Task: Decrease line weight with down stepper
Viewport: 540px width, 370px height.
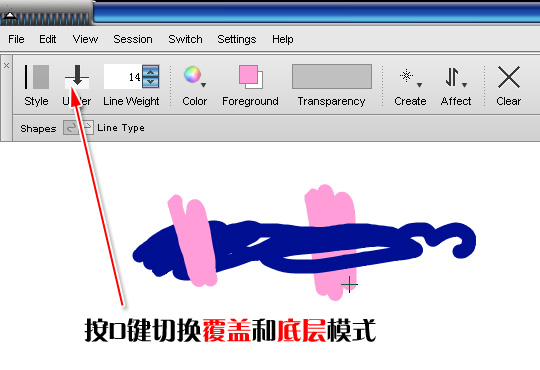Action: [x=151, y=82]
